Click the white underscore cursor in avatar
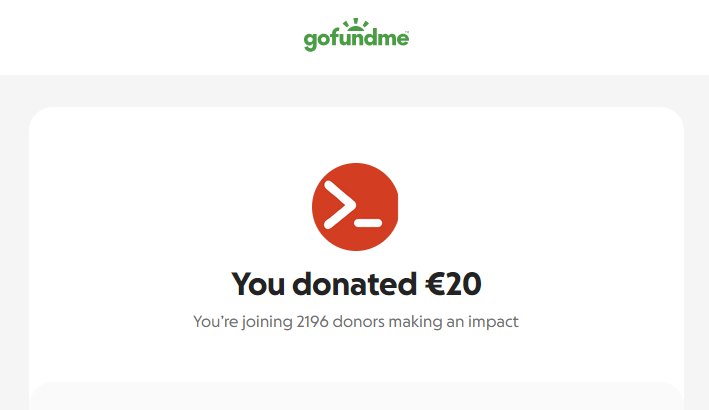 (368, 223)
